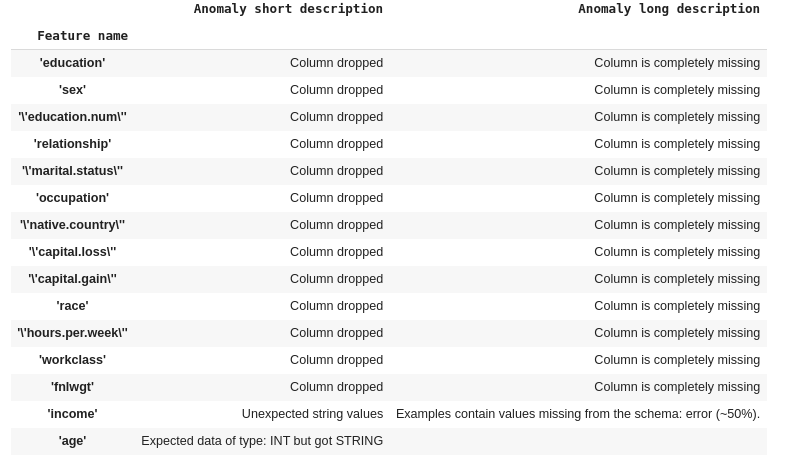Click the 'income' feature name

[72, 414]
